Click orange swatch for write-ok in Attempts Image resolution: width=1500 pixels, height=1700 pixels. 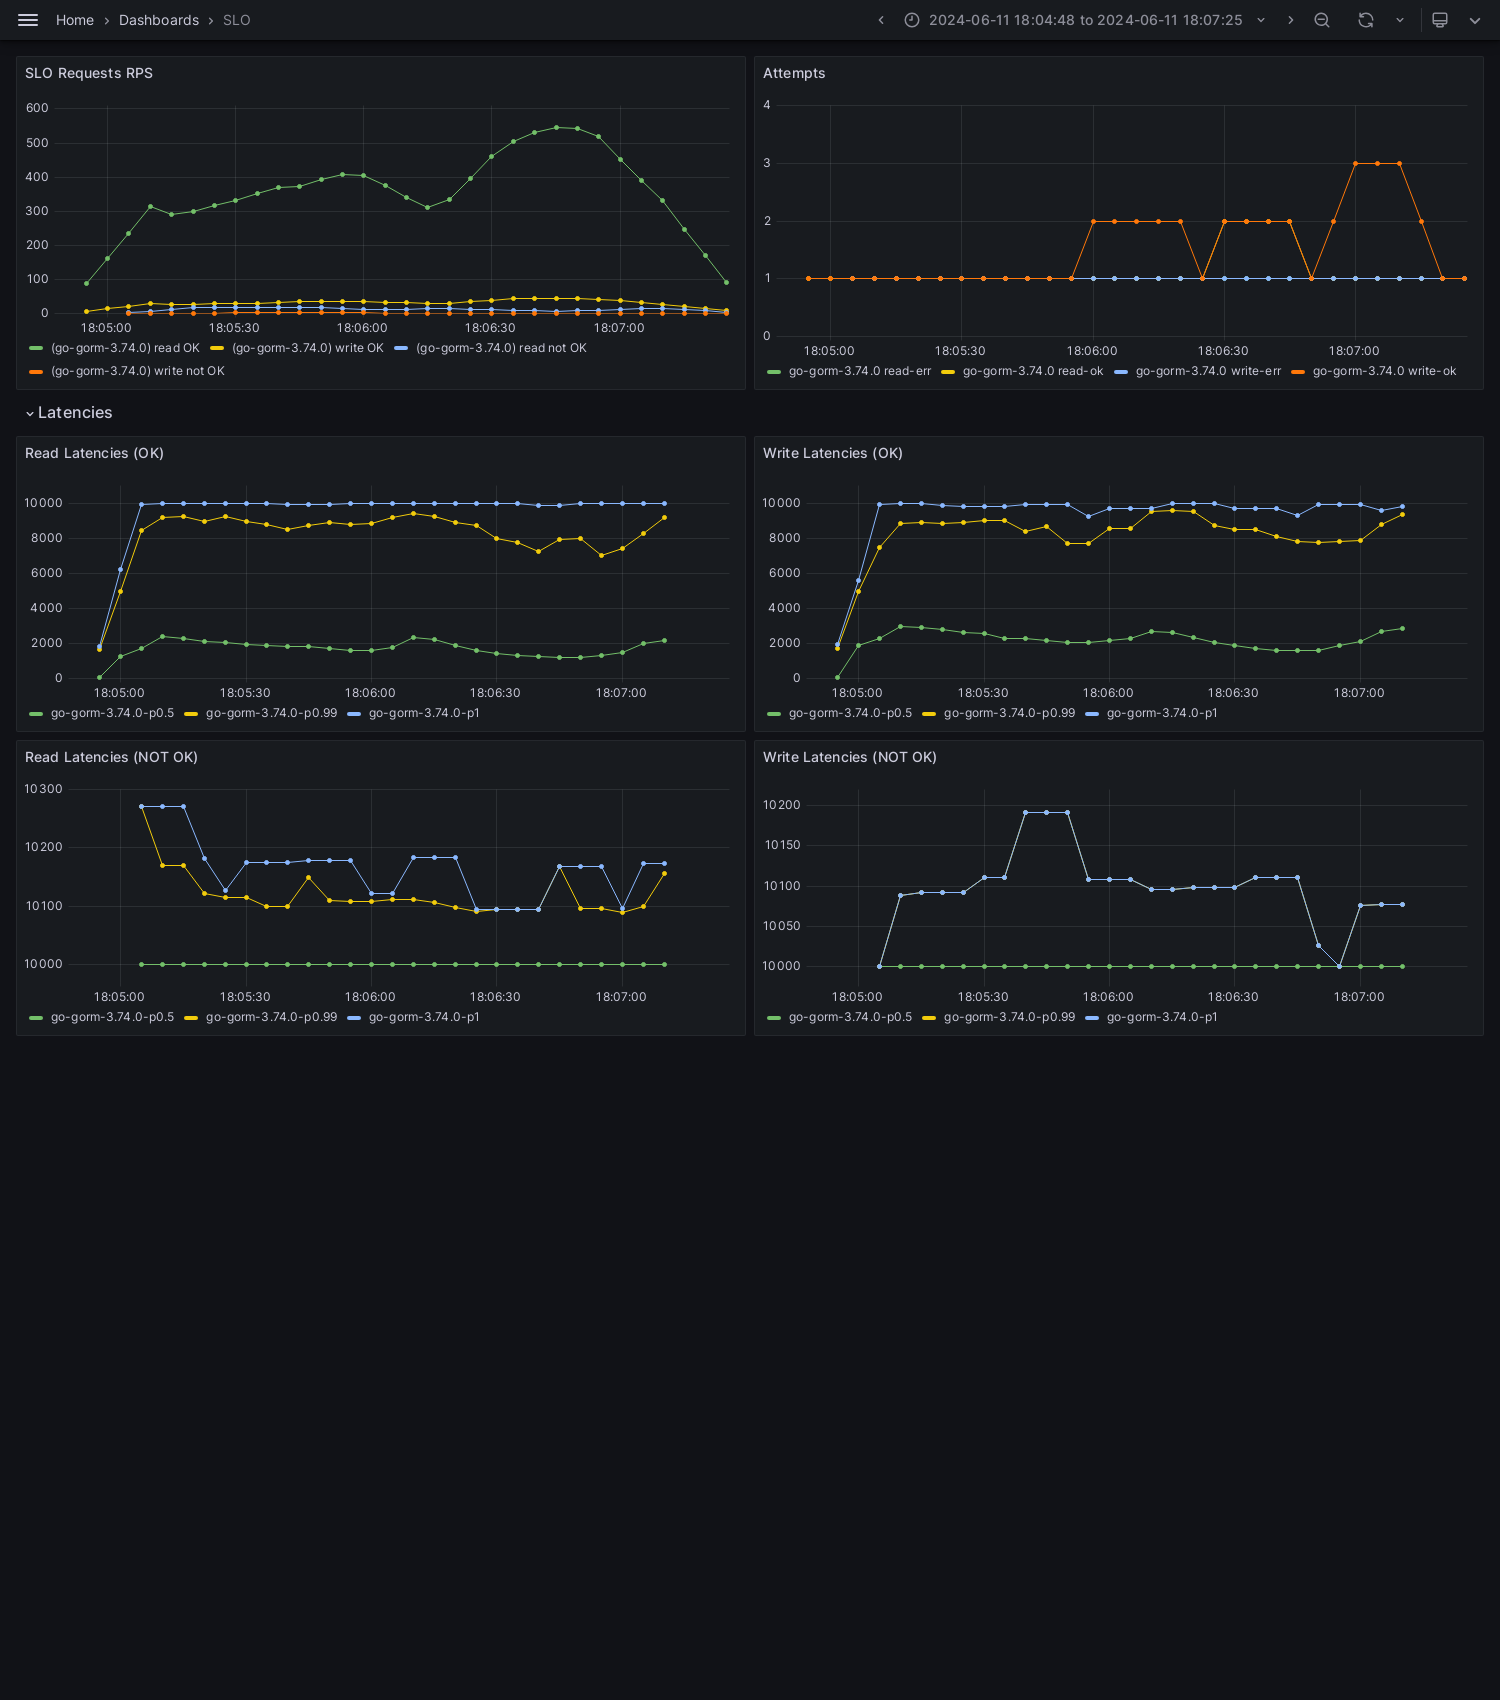1298,371
